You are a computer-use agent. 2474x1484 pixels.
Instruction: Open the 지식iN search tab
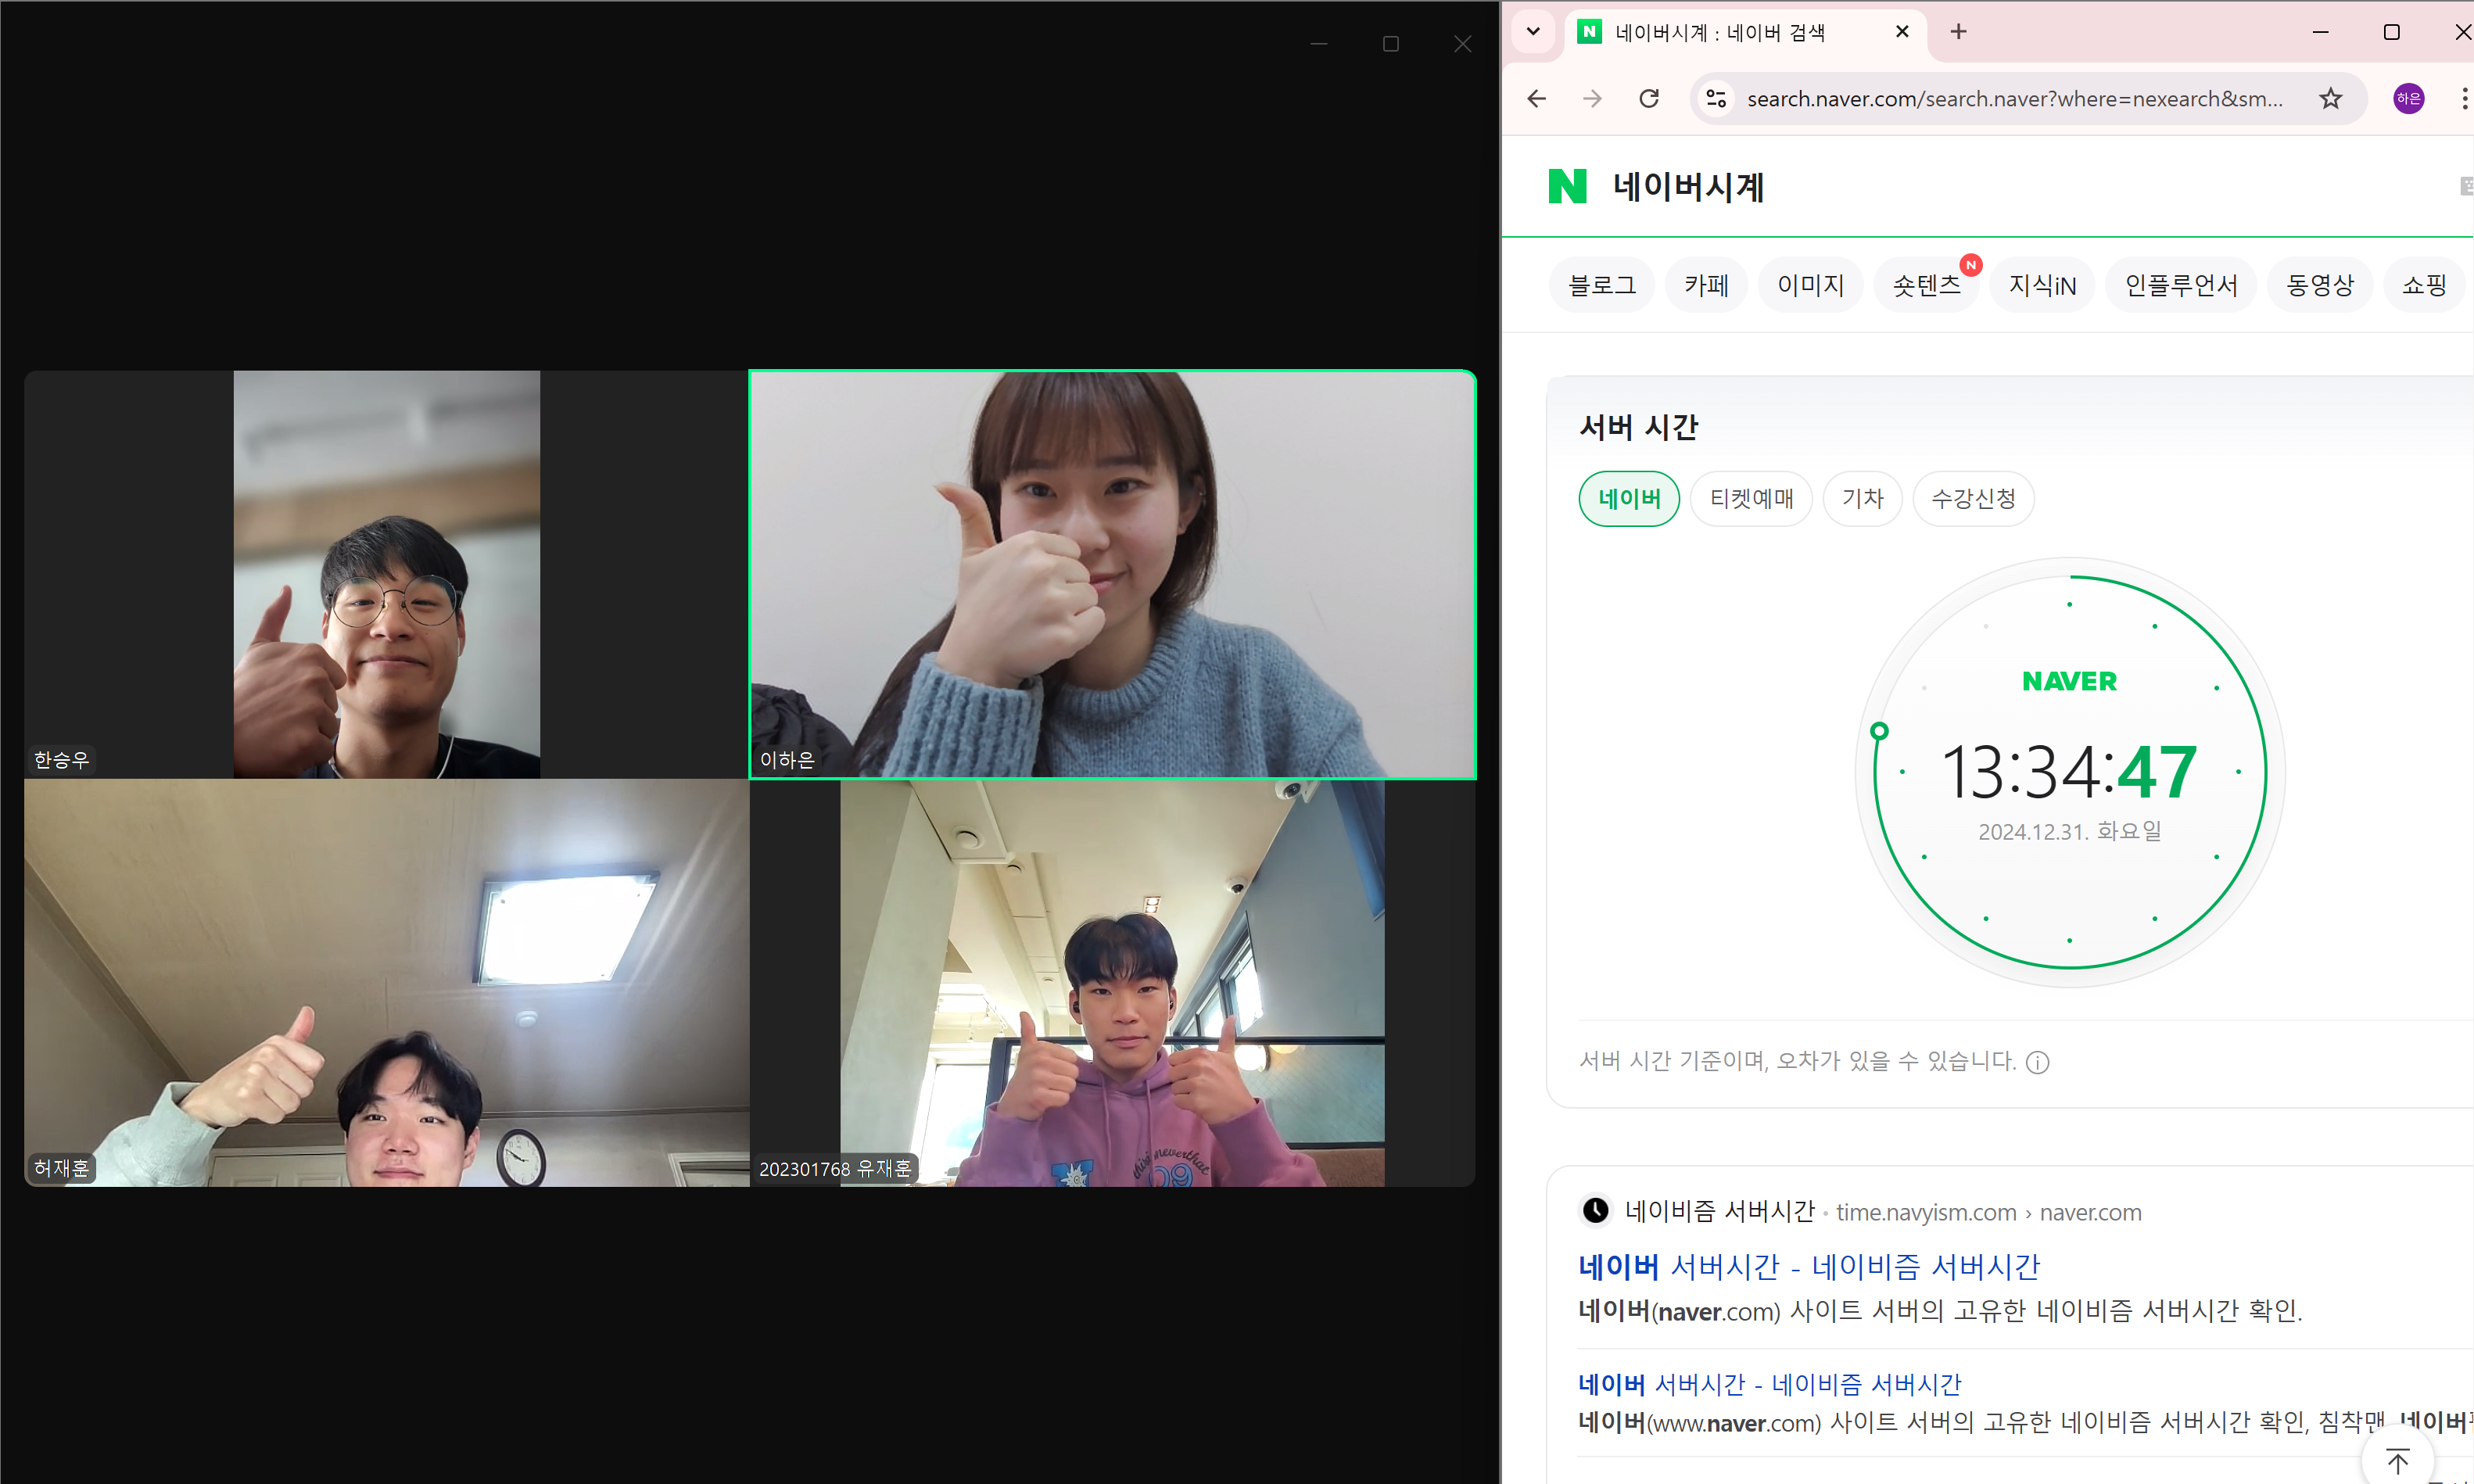point(2042,285)
